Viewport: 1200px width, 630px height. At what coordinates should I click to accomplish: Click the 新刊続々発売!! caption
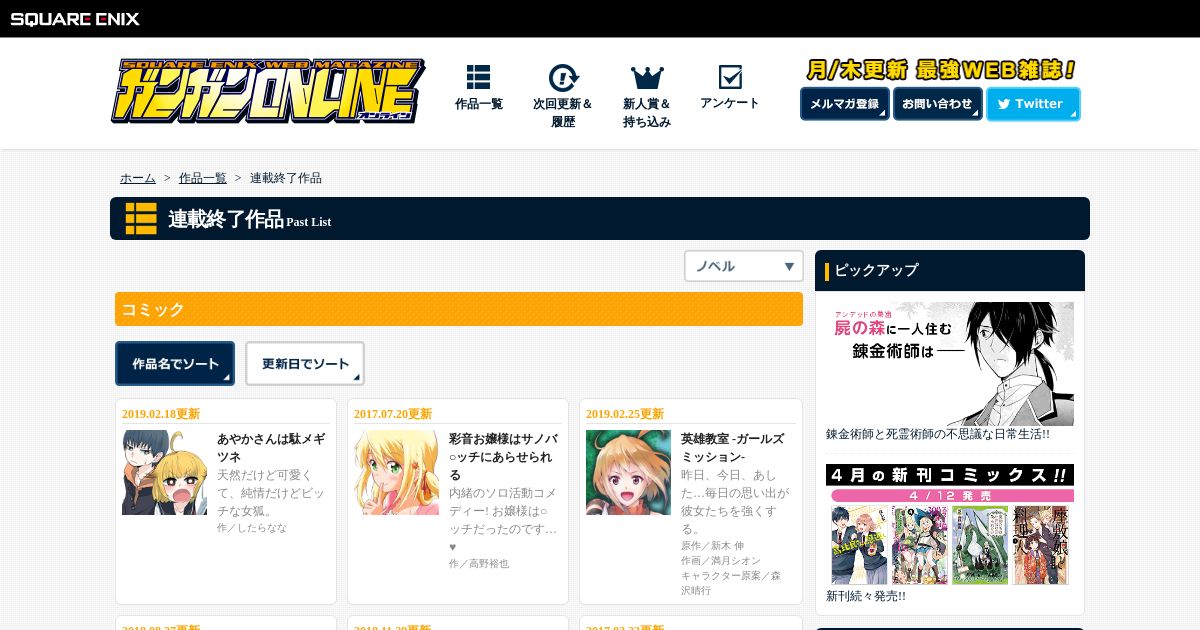point(866,596)
